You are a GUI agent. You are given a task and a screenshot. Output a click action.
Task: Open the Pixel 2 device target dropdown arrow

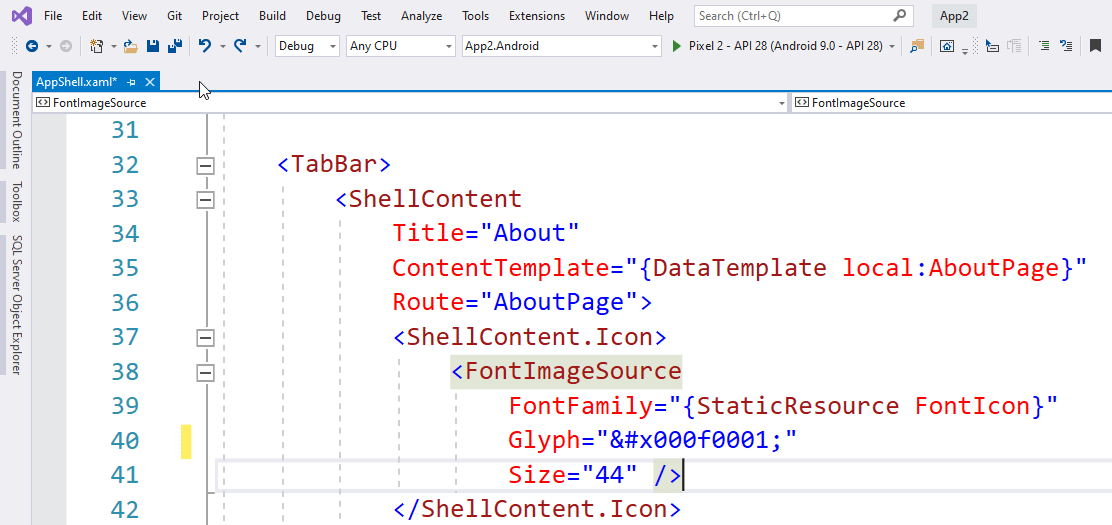891,47
